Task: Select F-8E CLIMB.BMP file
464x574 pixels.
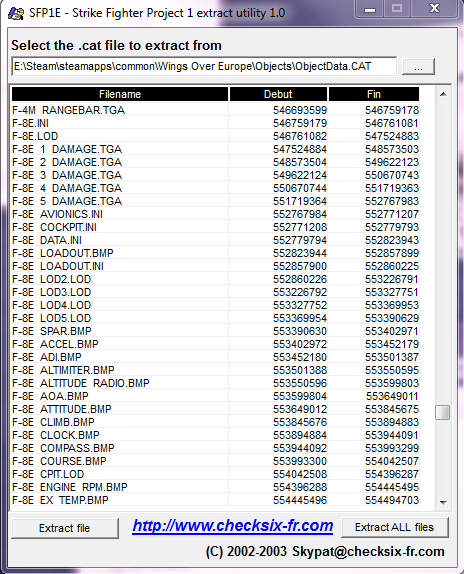Action: (215, 422)
